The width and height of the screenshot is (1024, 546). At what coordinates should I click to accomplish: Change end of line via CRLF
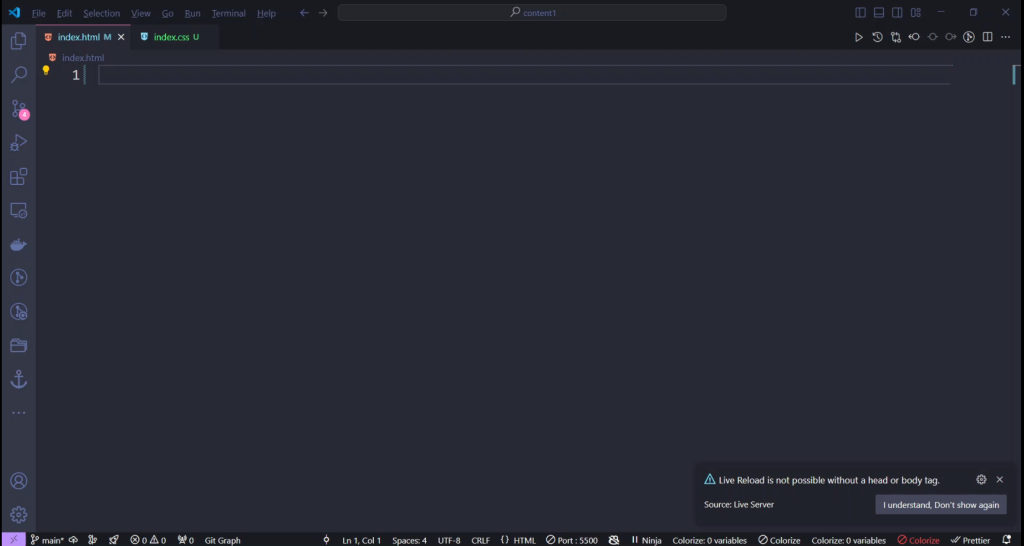(480, 540)
